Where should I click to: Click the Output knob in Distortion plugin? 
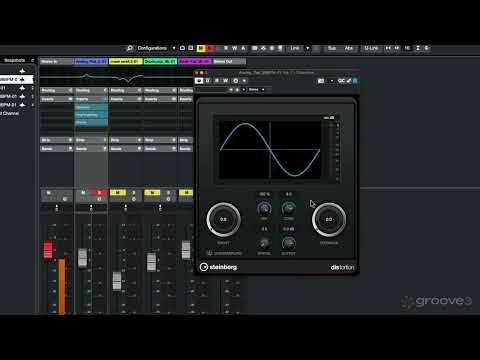click(288, 243)
